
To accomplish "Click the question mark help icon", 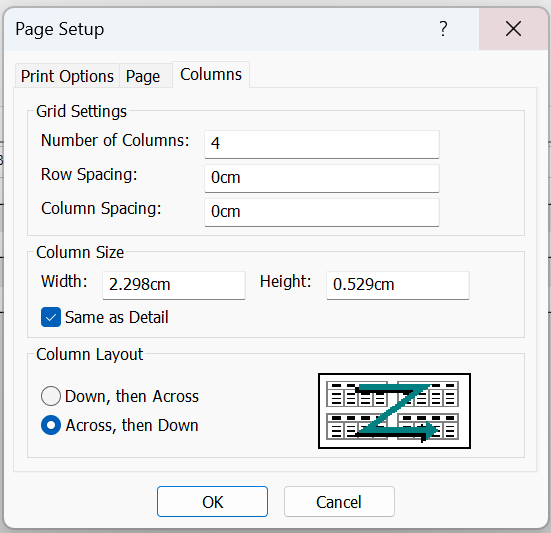I will tap(443, 29).
